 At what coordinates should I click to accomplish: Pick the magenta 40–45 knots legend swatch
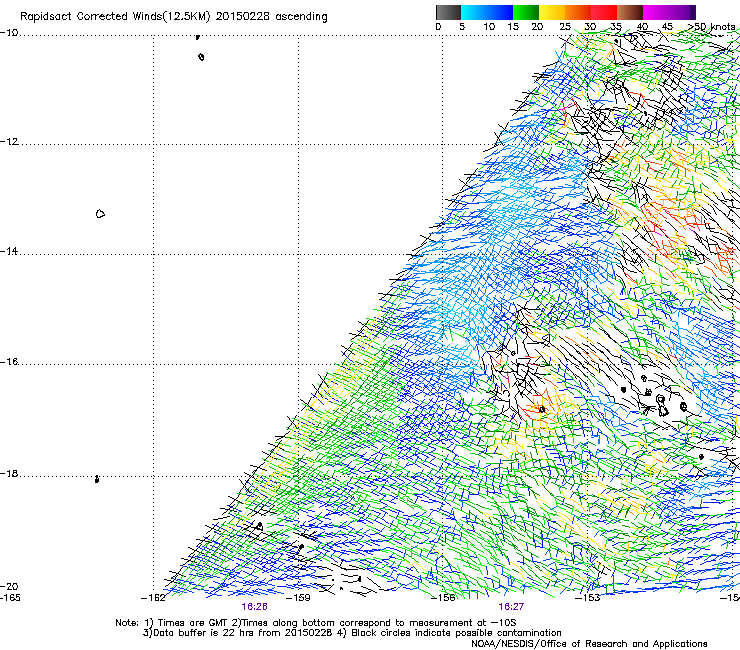tap(656, 12)
